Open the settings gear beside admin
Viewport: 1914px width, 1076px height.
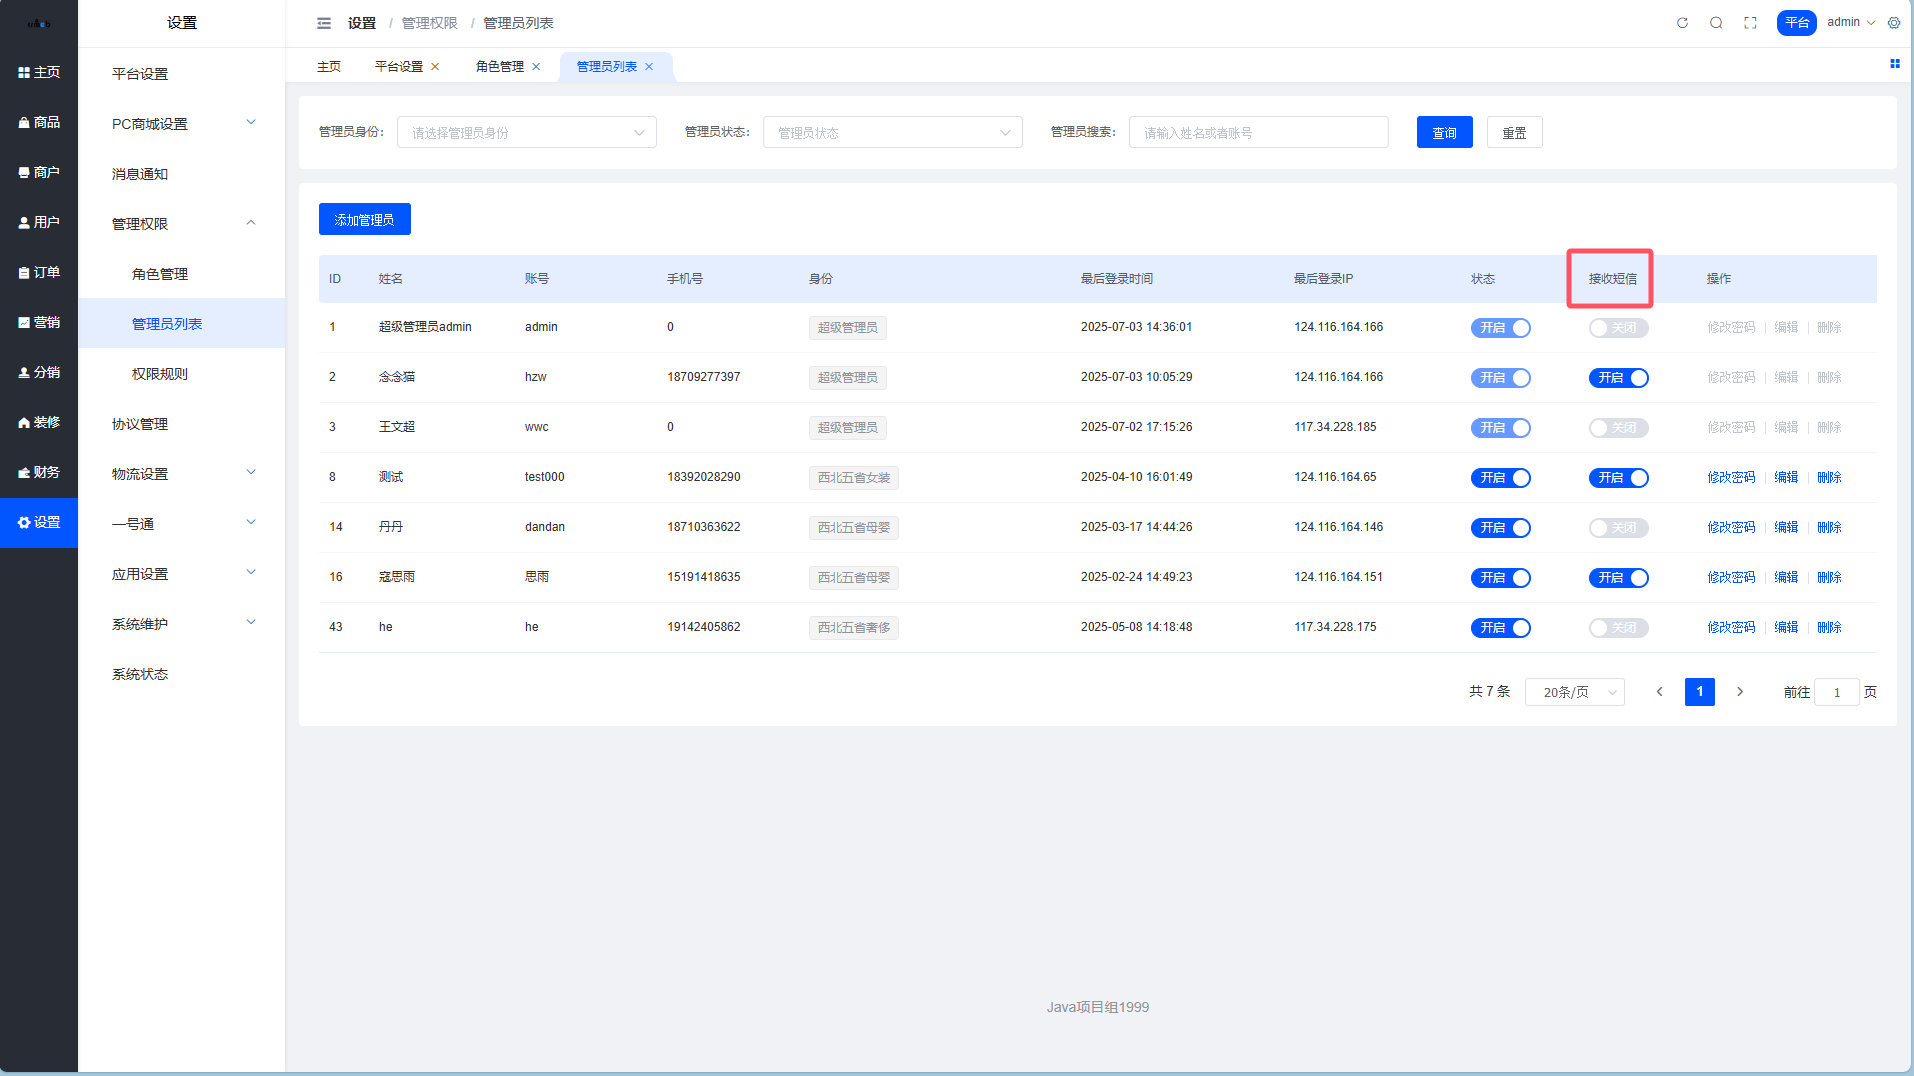point(1894,23)
